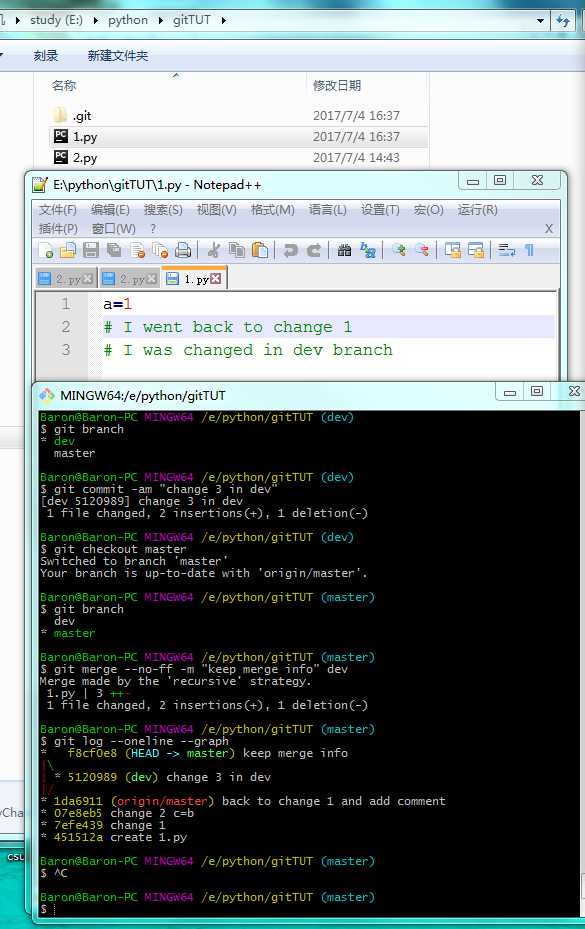The width and height of the screenshot is (585, 929).
Task: Click line 1 'a=1' in the editor
Action: click(117, 305)
